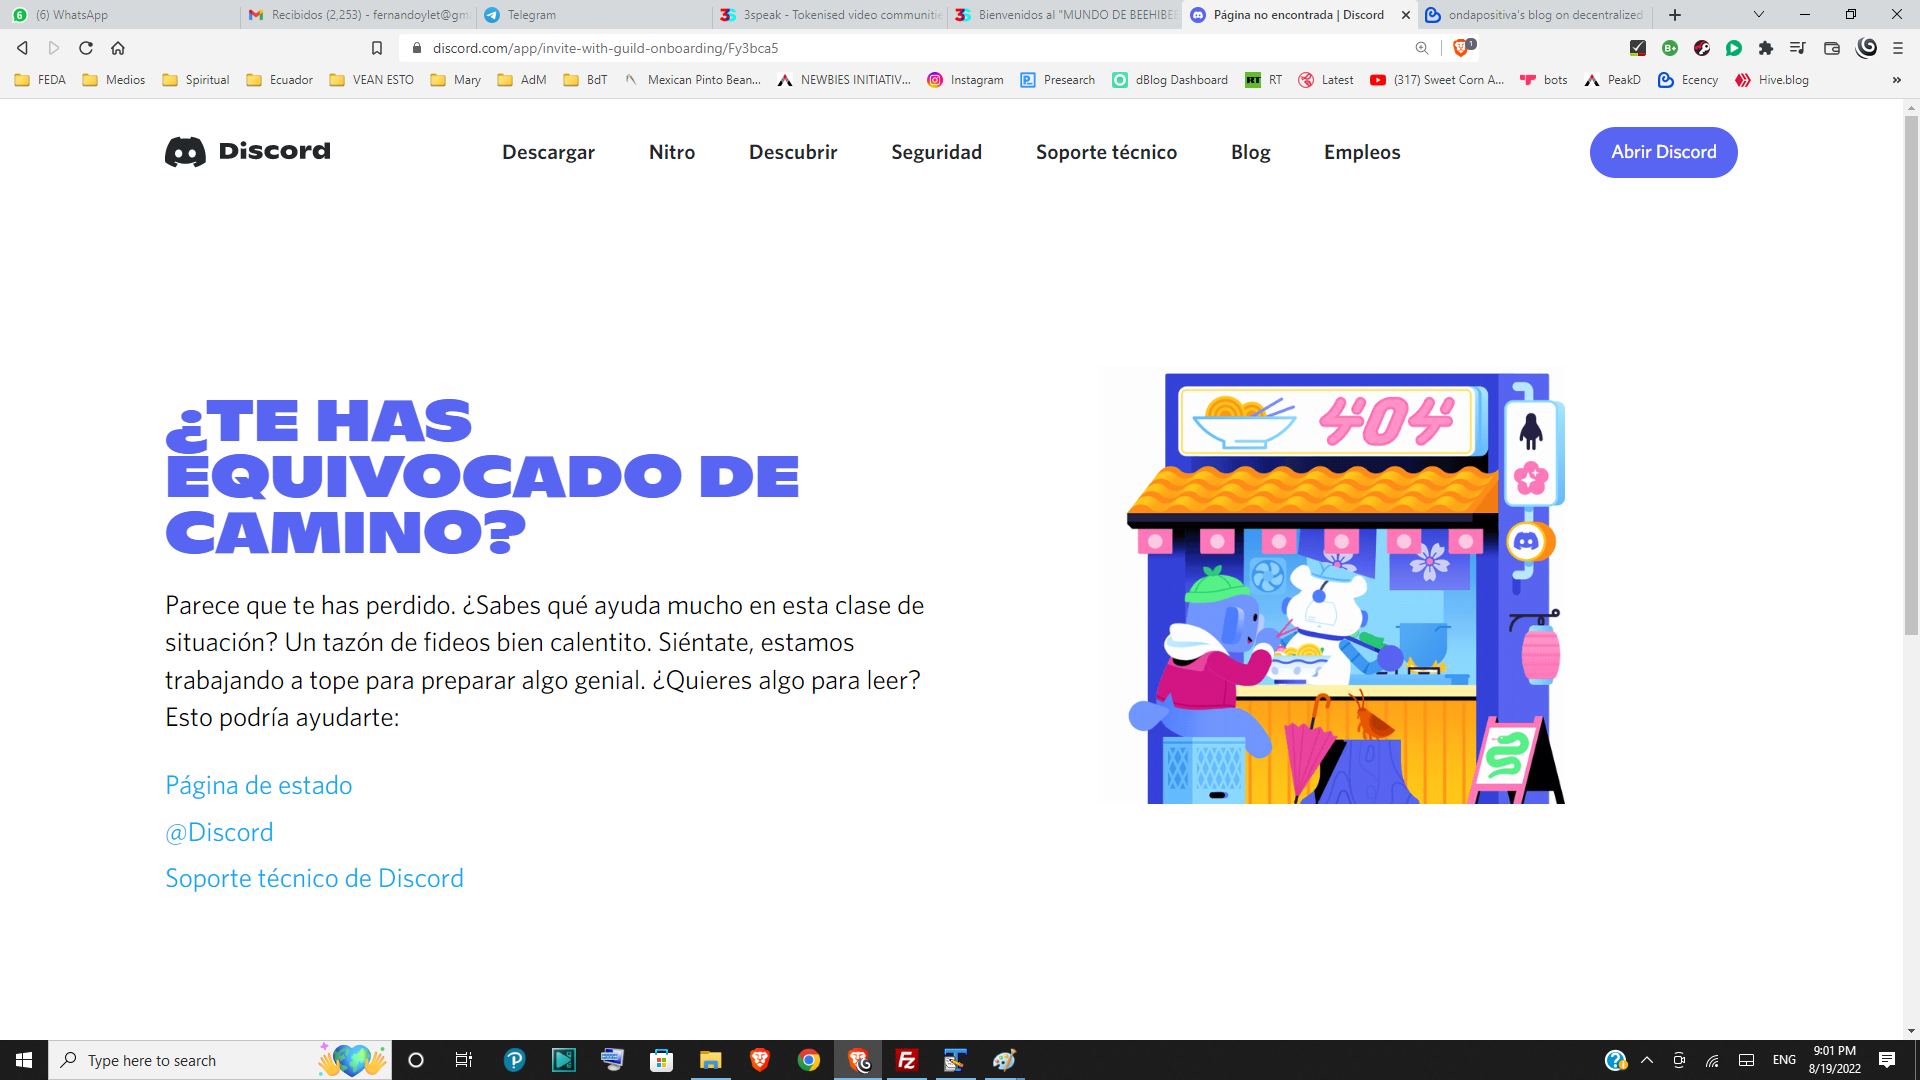This screenshot has height=1080, width=1920.
Task: Follow the @Discord link
Action: click(219, 832)
